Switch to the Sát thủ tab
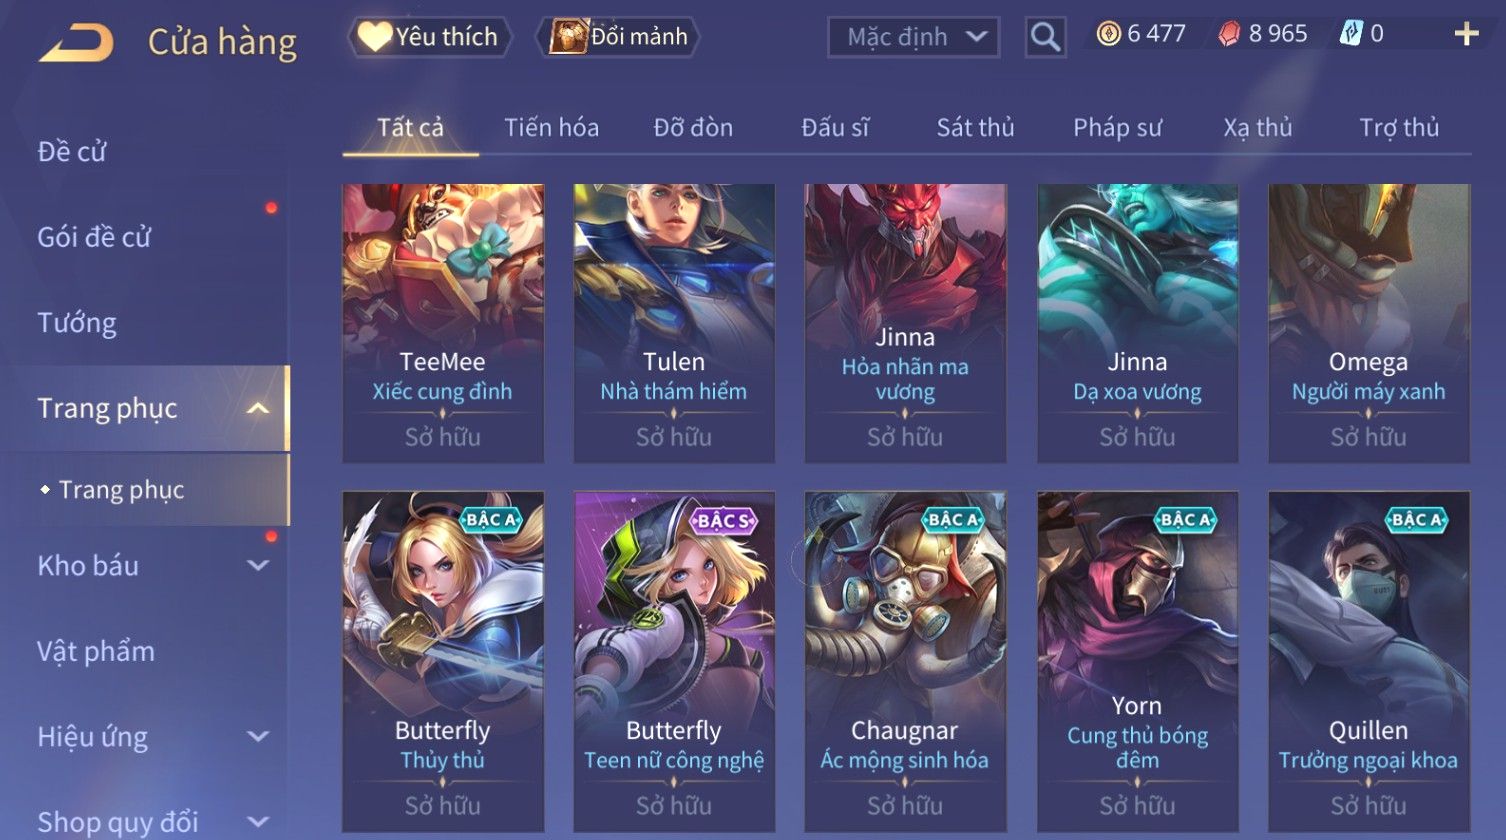This screenshot has width=1506, height=840. point(975,128)
